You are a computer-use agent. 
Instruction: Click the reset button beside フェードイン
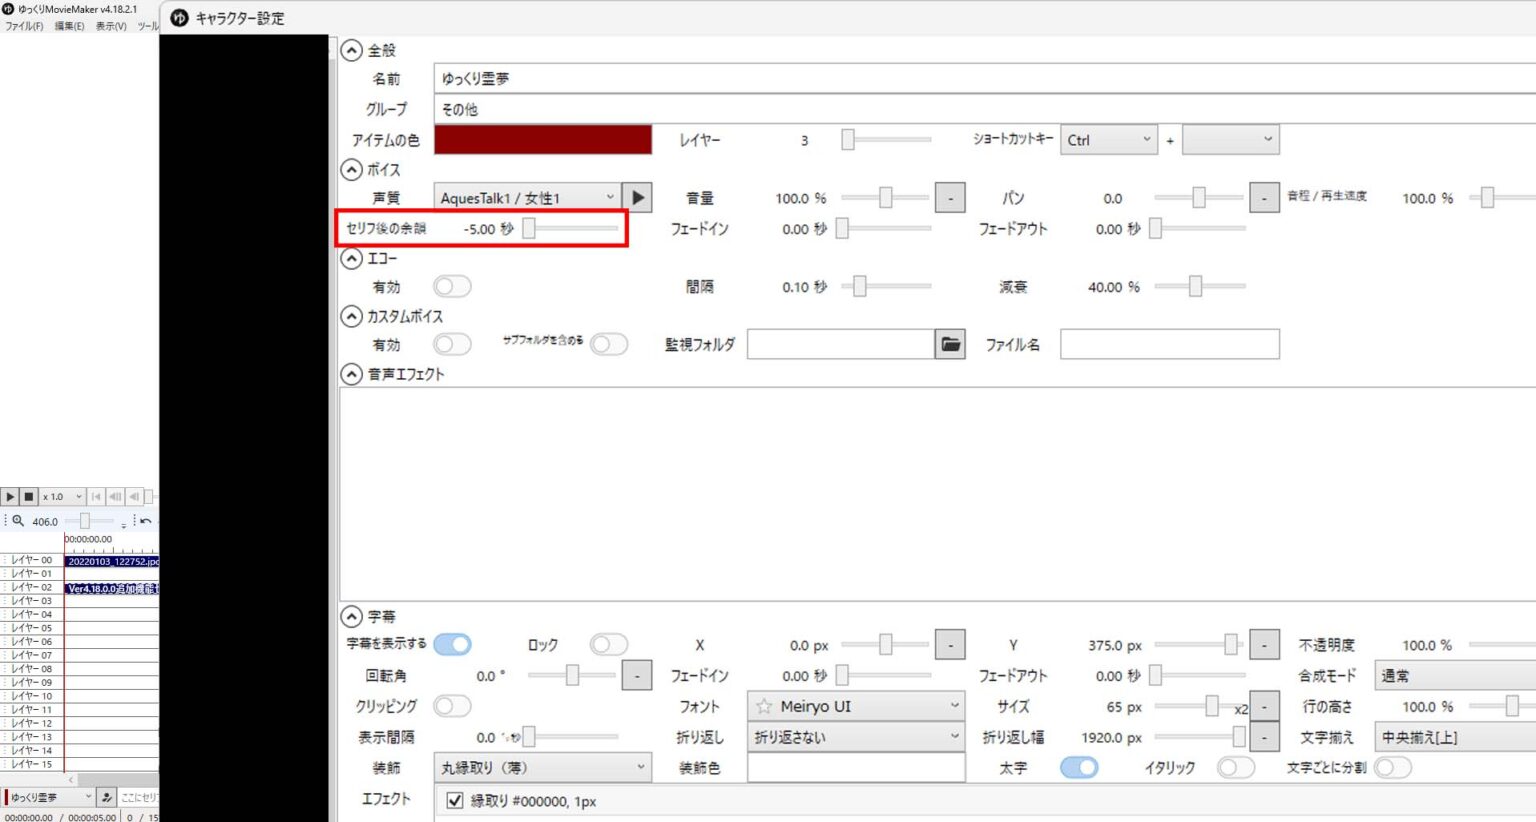point(637,675)
